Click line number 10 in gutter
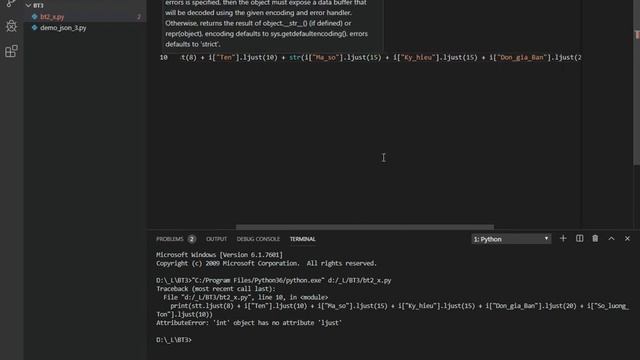Viewport: 640px width, 360px height. [164, 58]
